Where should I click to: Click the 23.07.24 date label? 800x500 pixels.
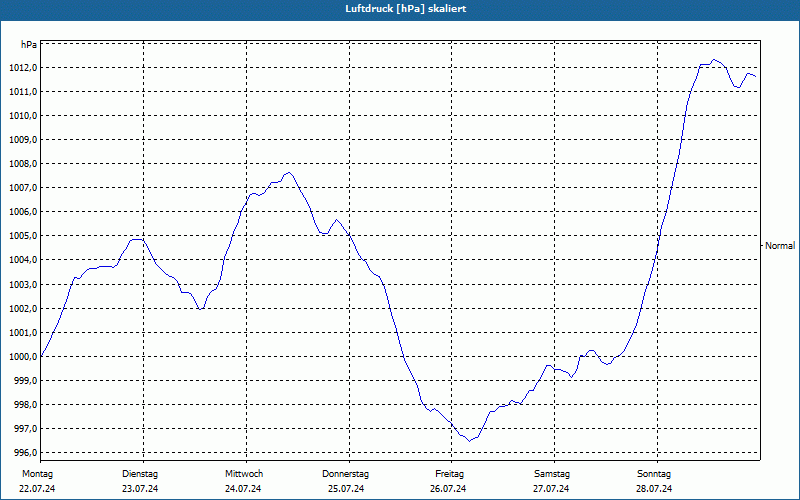[140, 489]
